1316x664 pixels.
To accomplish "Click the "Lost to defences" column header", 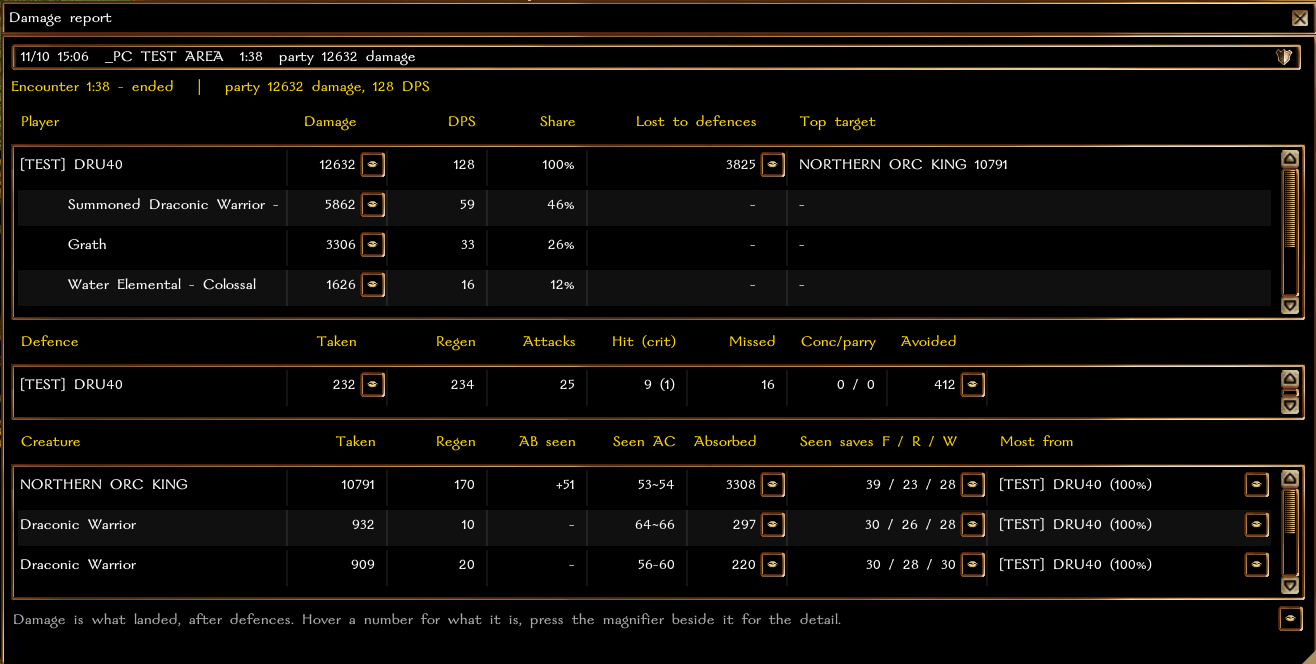I will coord(696,122).
